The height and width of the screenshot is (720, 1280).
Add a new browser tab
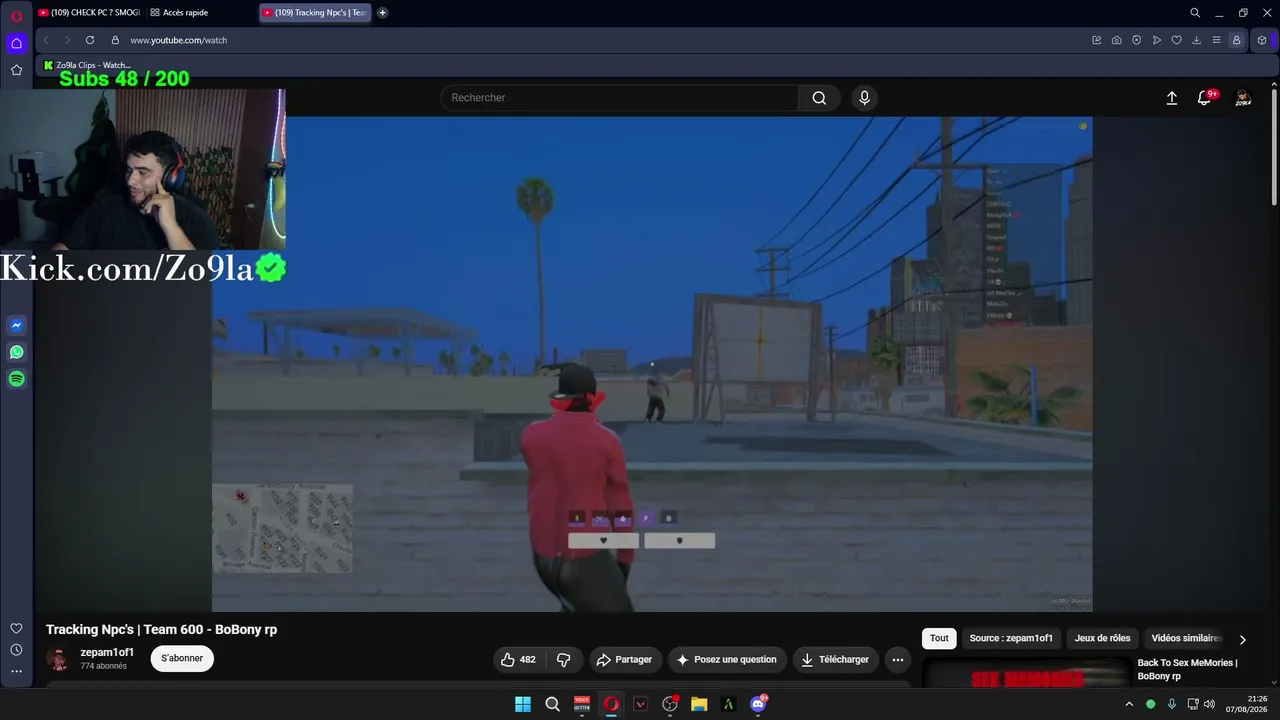(382, 13)
